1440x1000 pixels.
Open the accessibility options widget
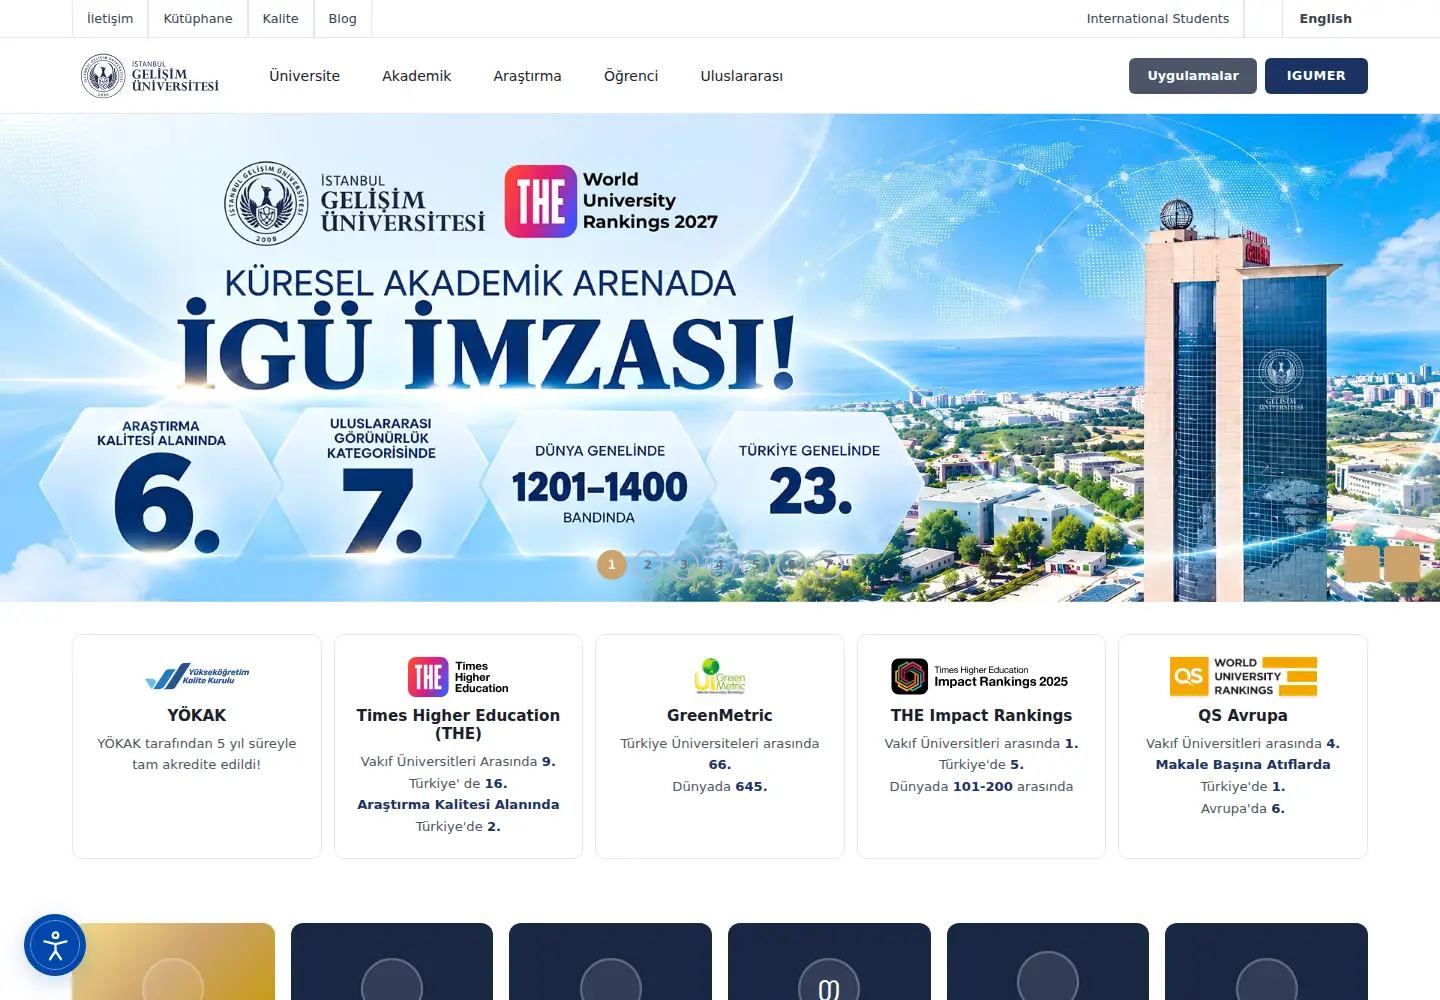[55, 945]
